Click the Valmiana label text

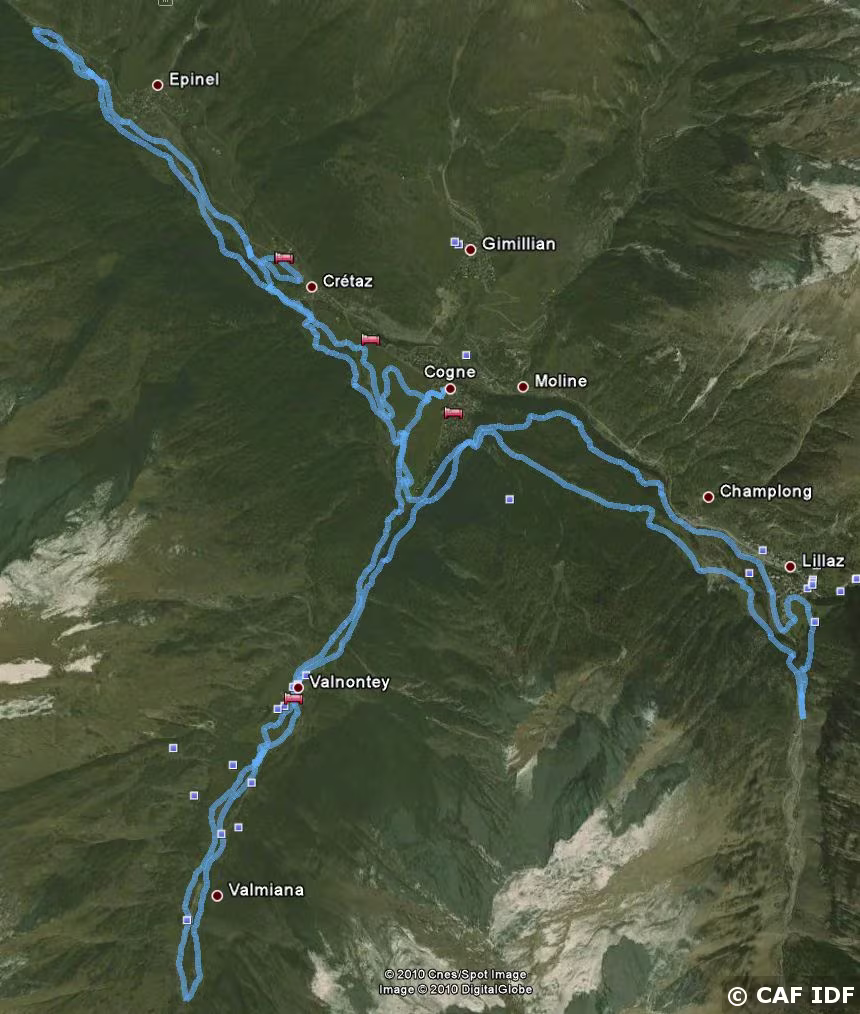pyautogui.click(x=266, y=890)
